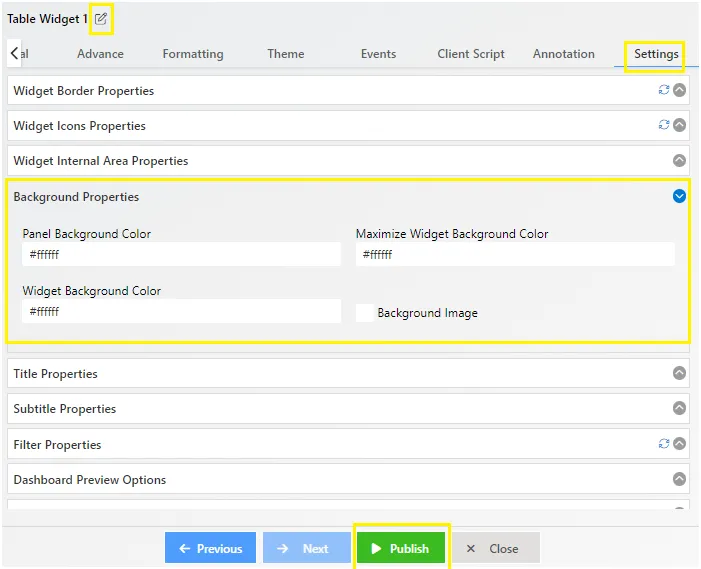Image resolution: width=701 pixels, height=569 pixels.
Task: Reset Filter Properties with refresh icon
Action: [663, 443]
